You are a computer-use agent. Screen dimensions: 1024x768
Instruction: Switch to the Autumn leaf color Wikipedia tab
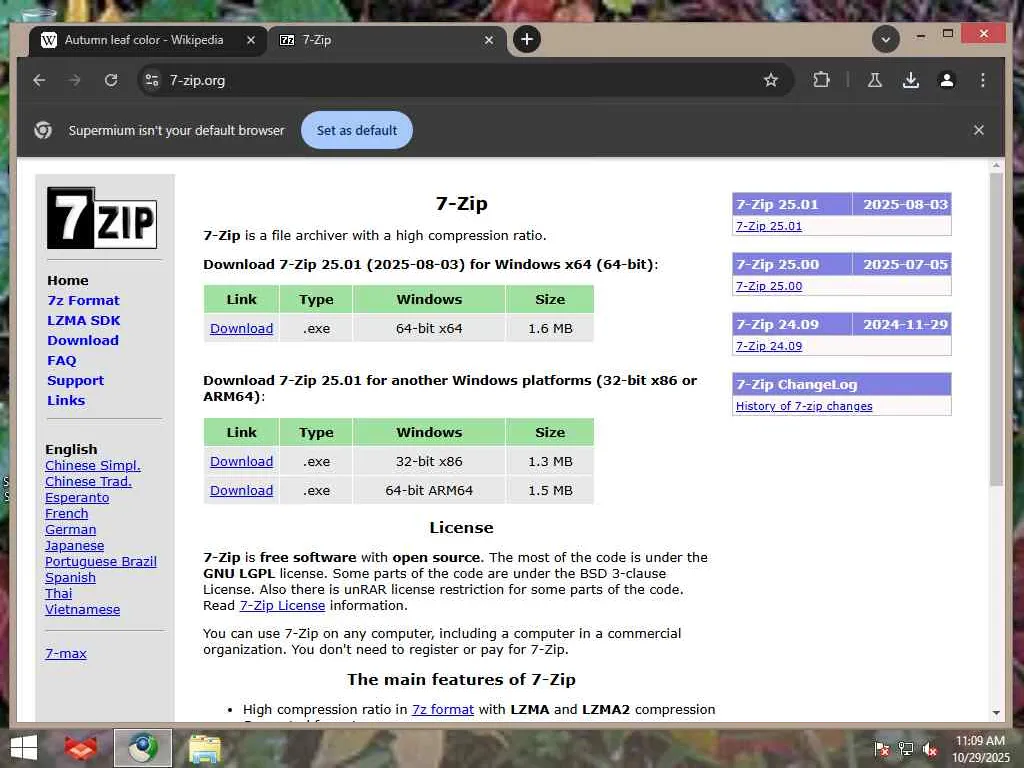[147, 40]
